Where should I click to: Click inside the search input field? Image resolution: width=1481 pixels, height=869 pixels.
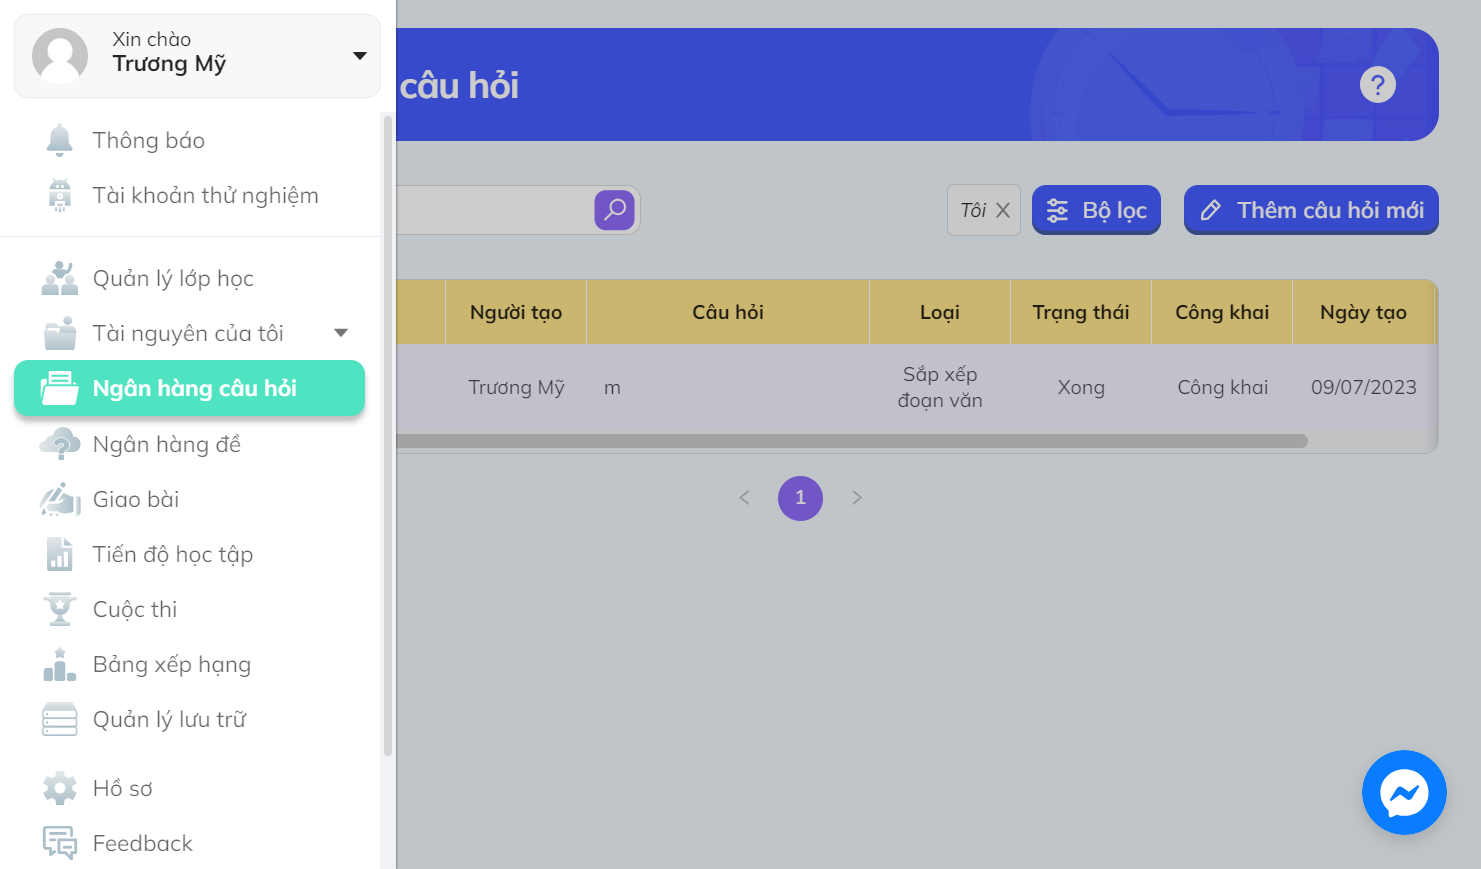(x=495, y=210)
